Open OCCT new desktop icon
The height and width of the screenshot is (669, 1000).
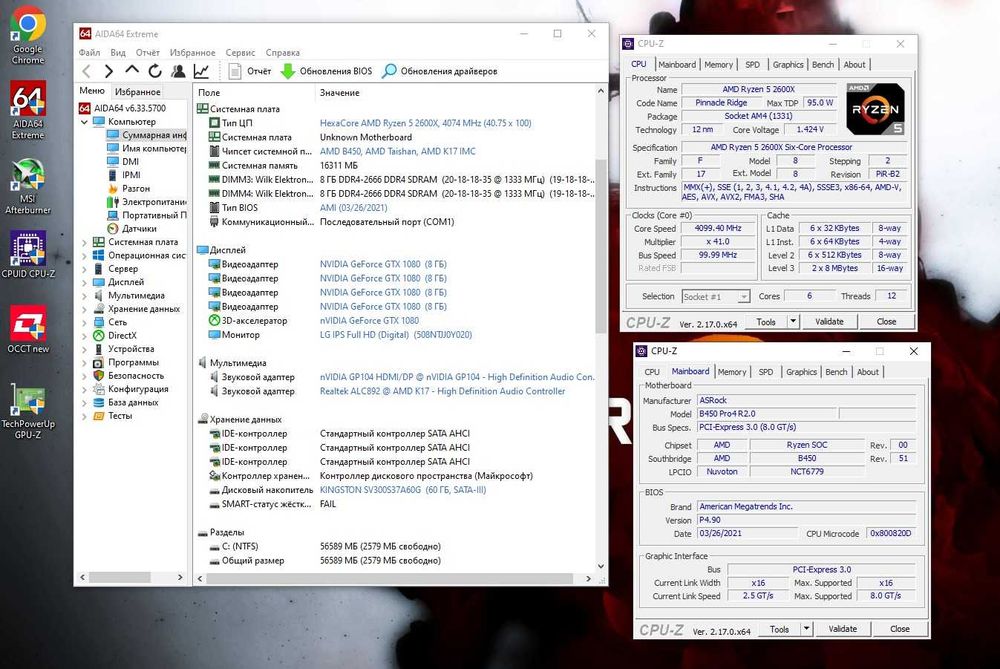coord(28,329)
